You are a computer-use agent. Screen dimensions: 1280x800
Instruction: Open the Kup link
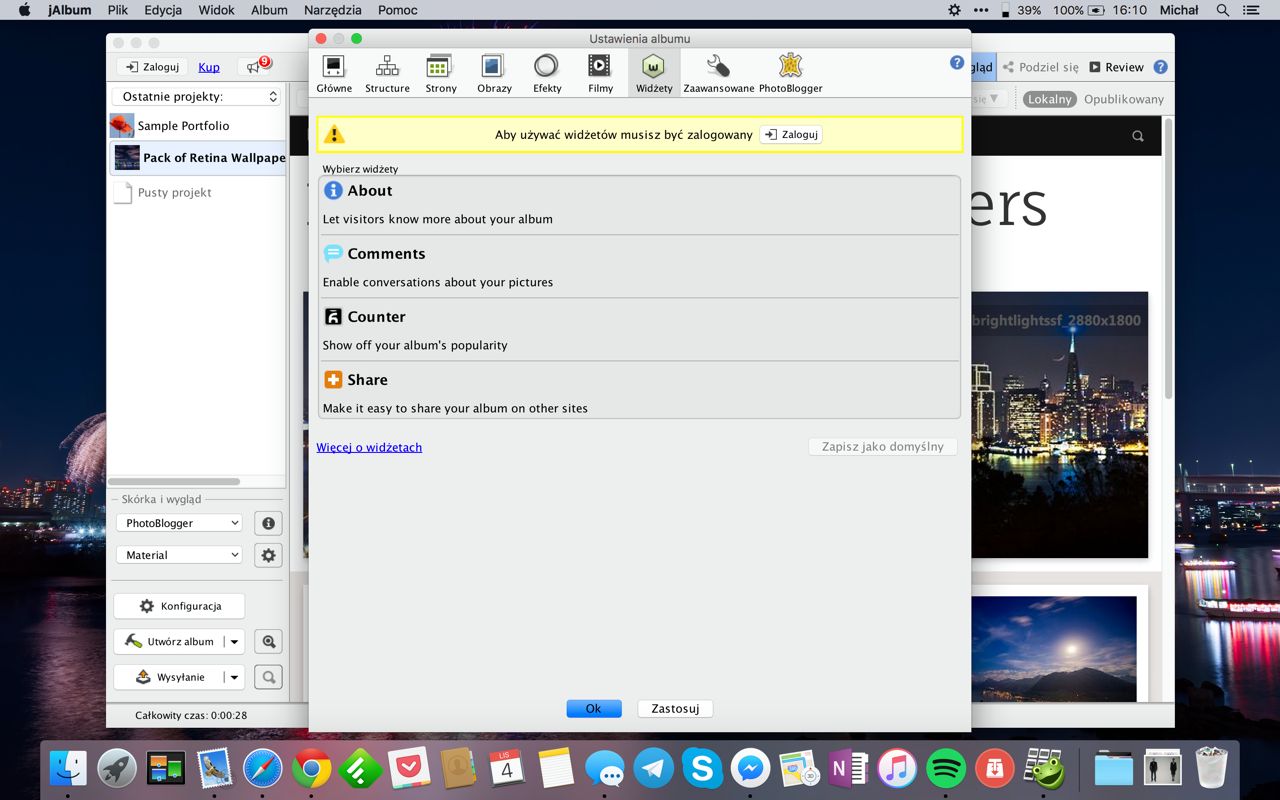[209, 67]
